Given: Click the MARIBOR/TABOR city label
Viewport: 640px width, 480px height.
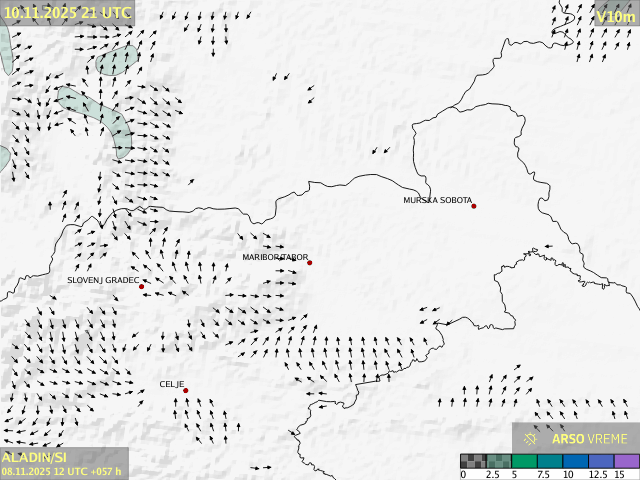Looking at the screenshot, I should [275, 258].
